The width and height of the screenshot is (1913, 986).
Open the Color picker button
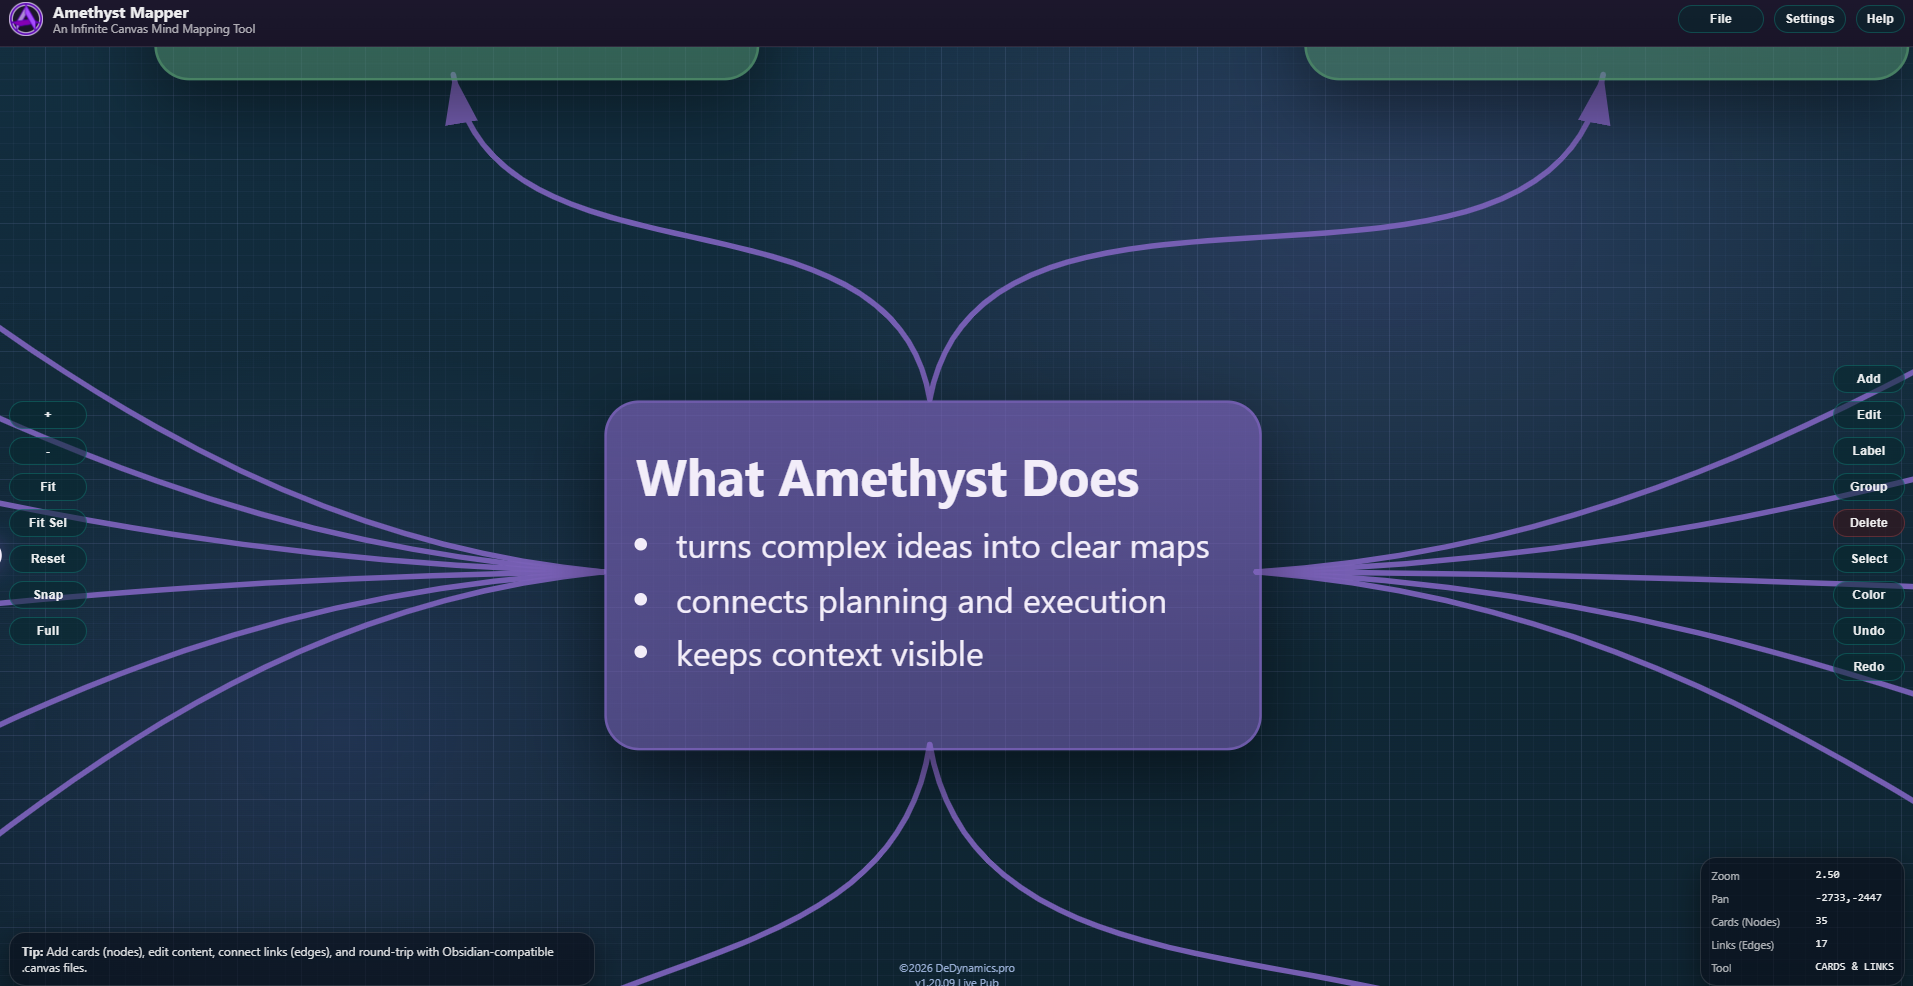(x=1868, y=595)
